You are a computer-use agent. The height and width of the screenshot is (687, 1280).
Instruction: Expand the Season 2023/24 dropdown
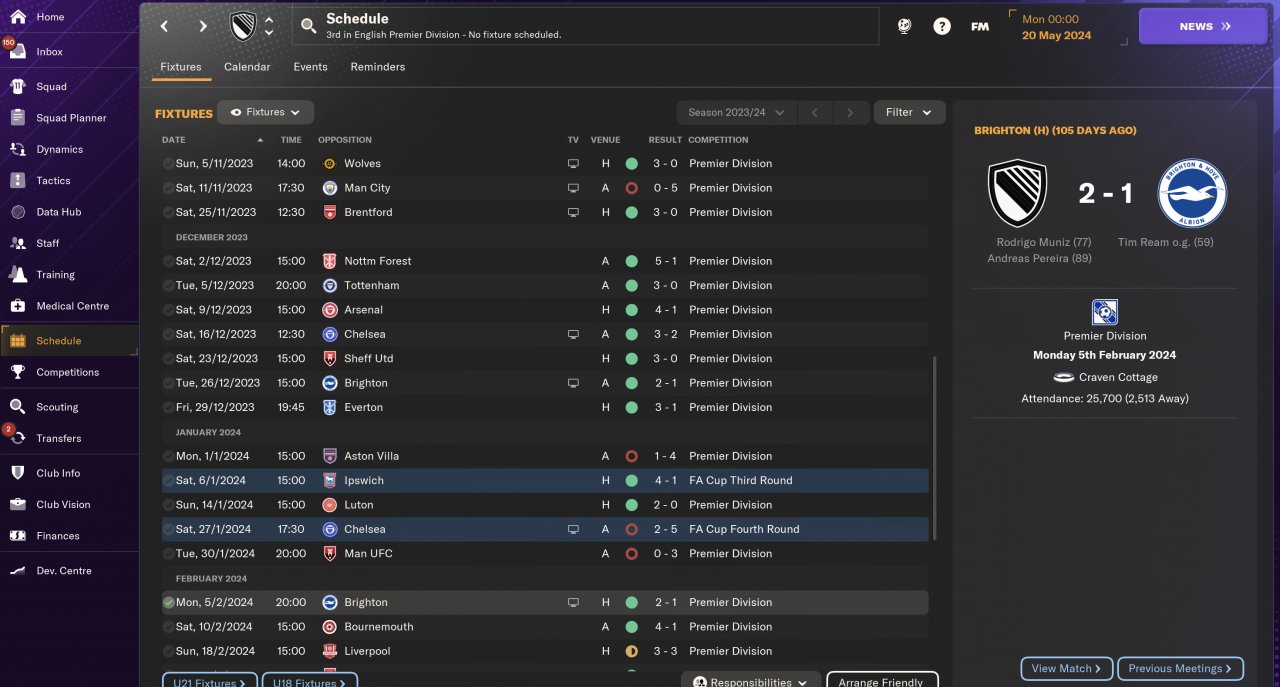pos(736,113)
